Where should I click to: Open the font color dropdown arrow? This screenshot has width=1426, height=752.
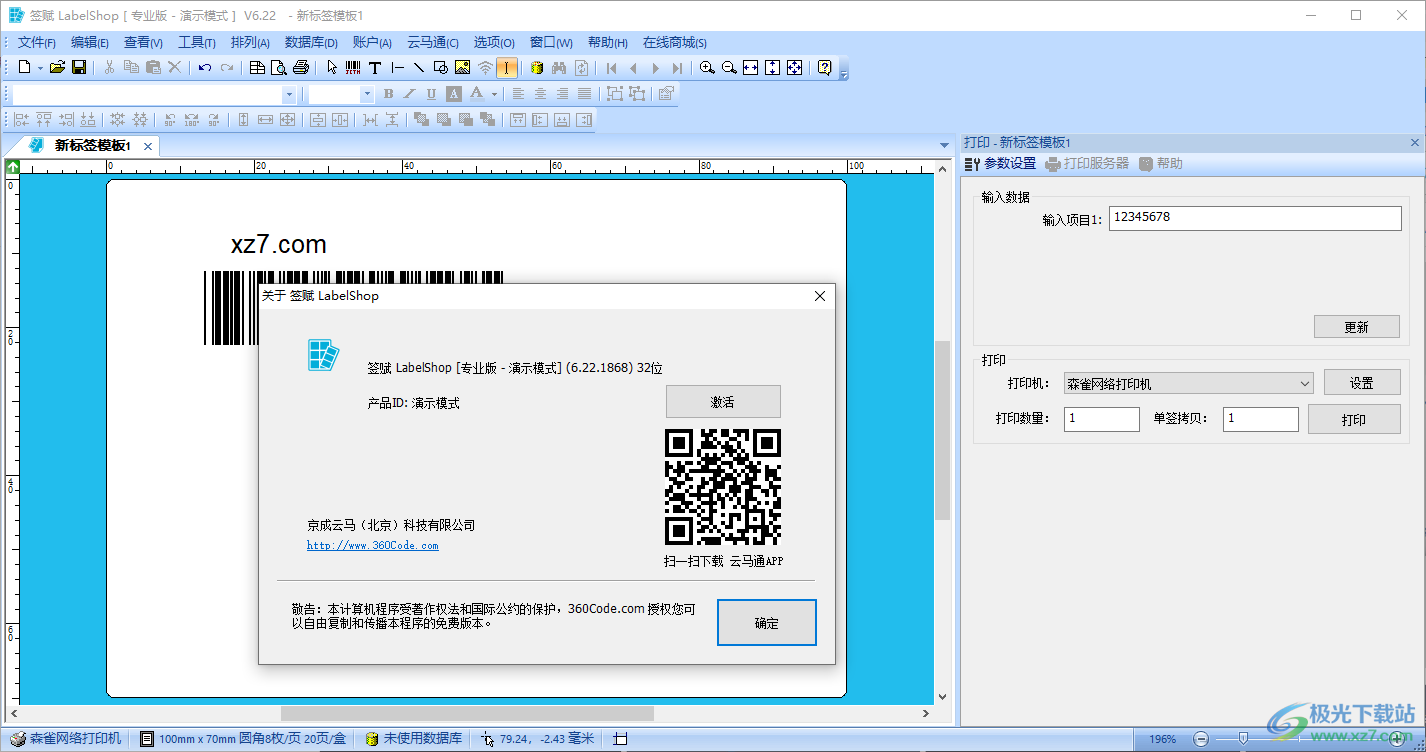(x=494, y=94)
